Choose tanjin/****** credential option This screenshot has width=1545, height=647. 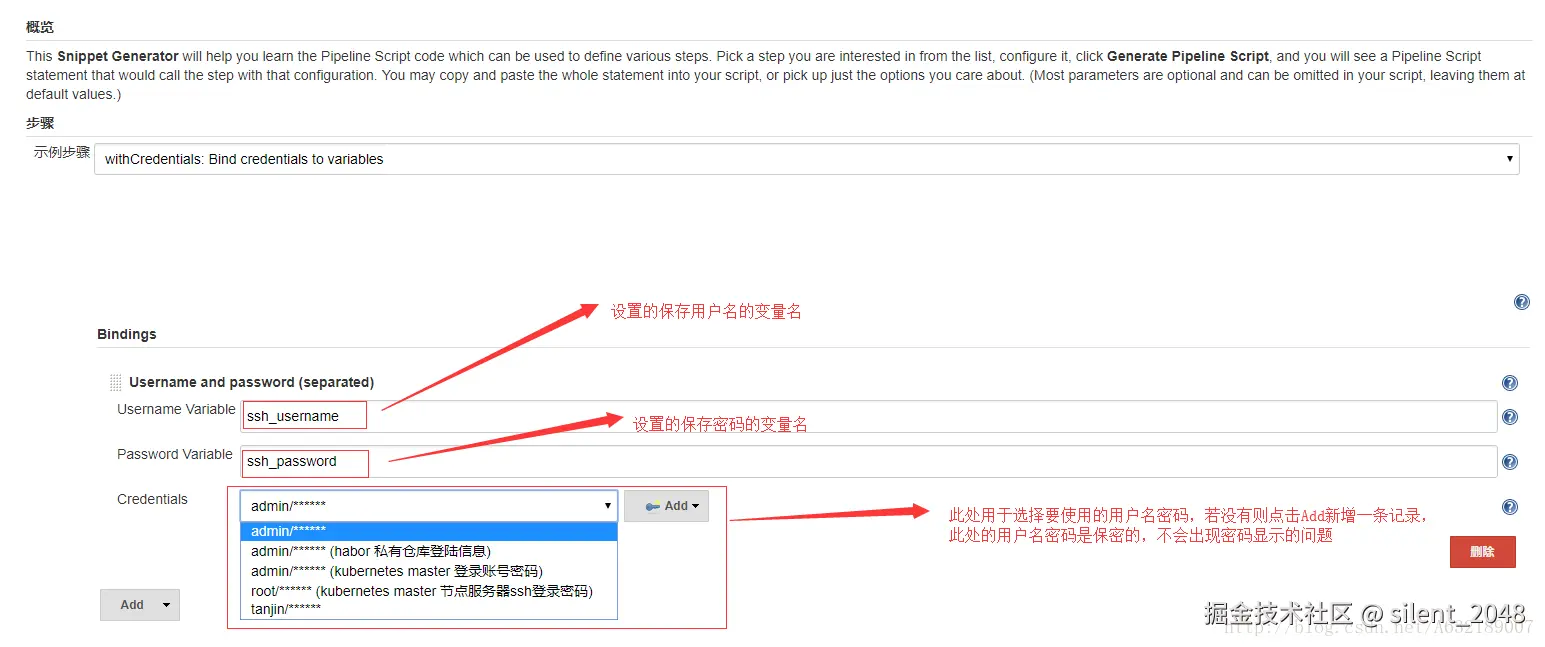(429, 608)
